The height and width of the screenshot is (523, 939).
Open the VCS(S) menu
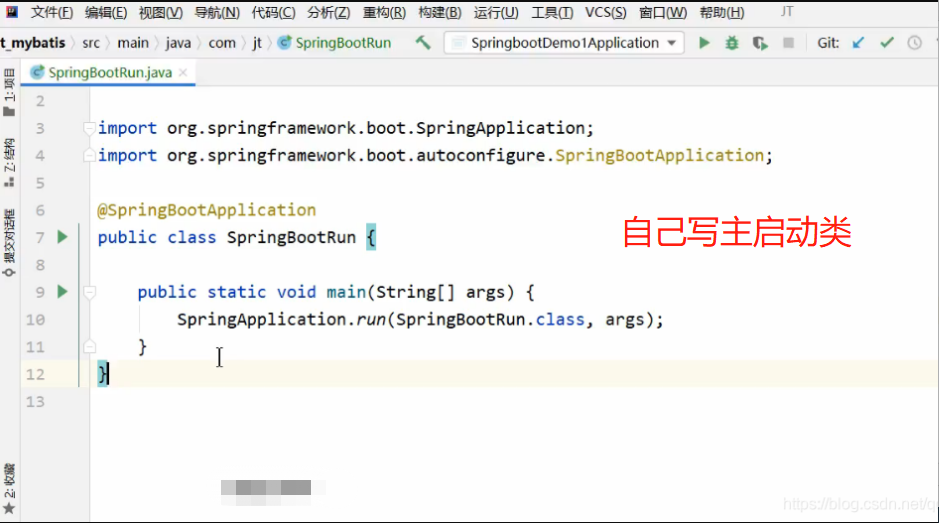[605, 12]
